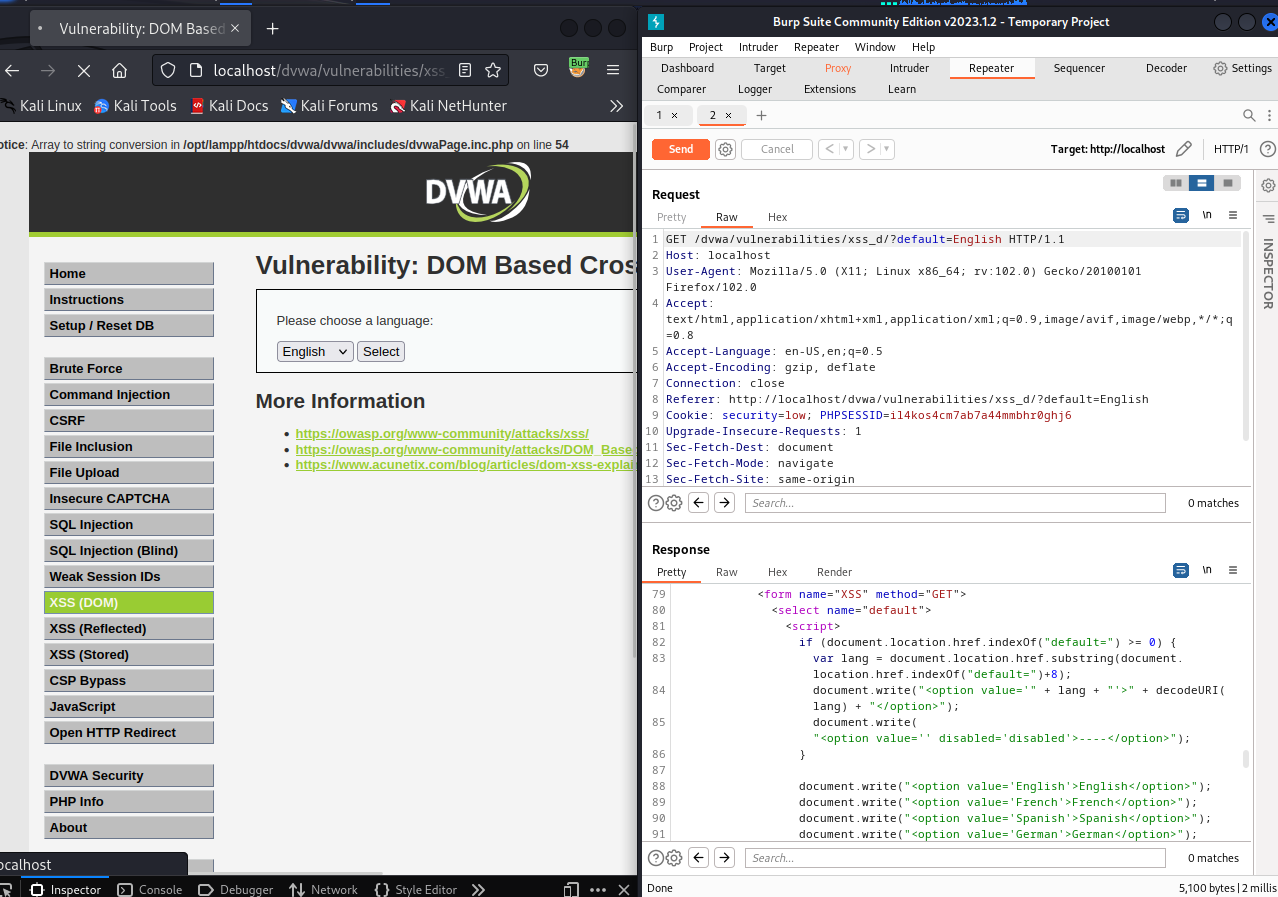The height and width of the screenshot is (897, 1278).
Task: Open Firefox application hamburger menu
Action: [613, 71]
